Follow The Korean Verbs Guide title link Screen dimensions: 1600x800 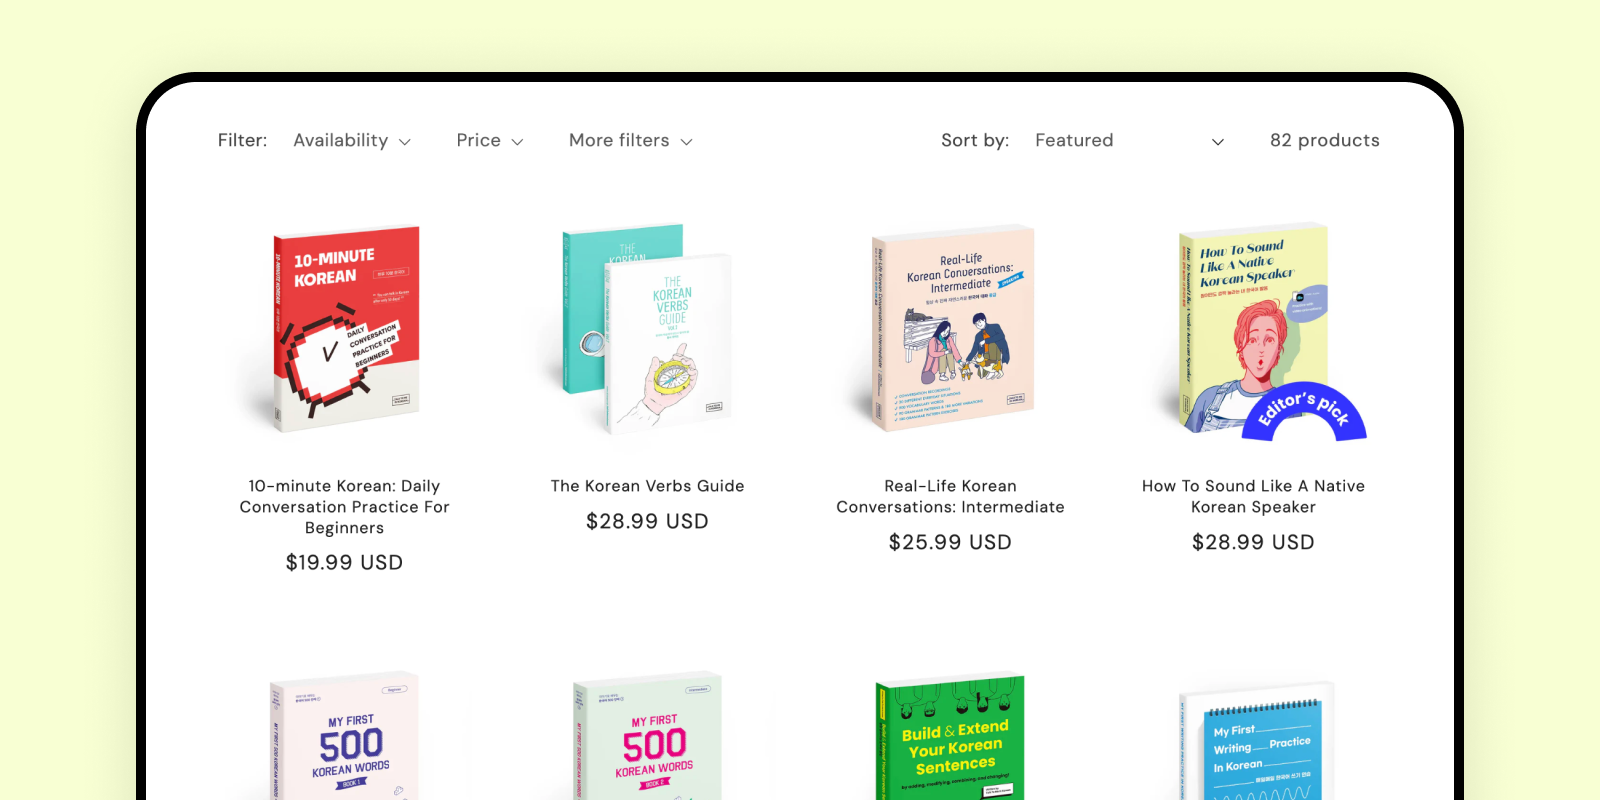(x=647, y=486)
